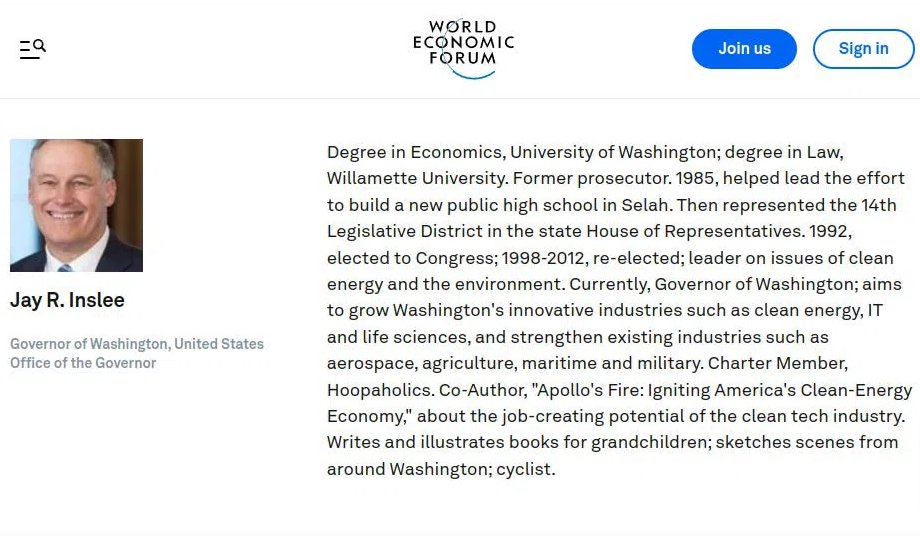
Task: Click "Degree in Economics" at bio start
Action: point(414,152)
